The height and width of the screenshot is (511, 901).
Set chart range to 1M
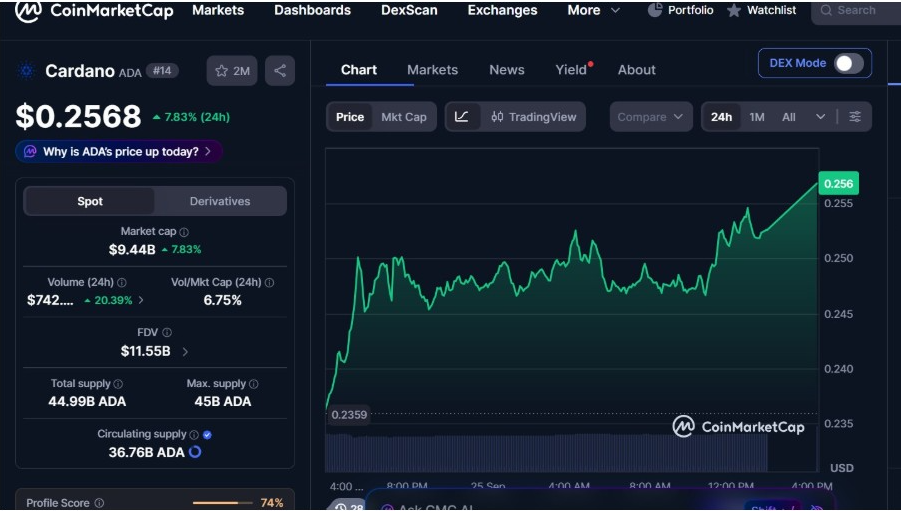757,117
